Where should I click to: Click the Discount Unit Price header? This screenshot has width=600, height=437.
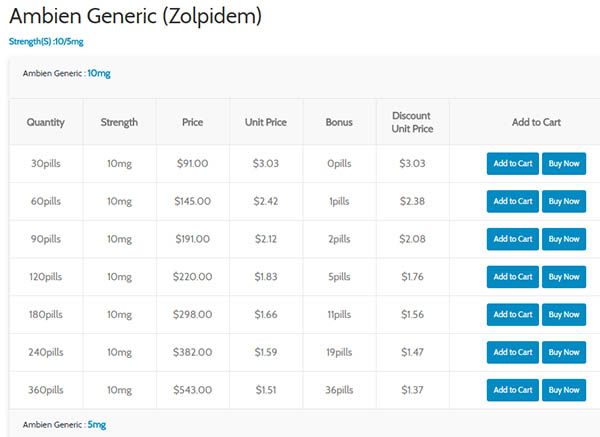coord(412,122)
